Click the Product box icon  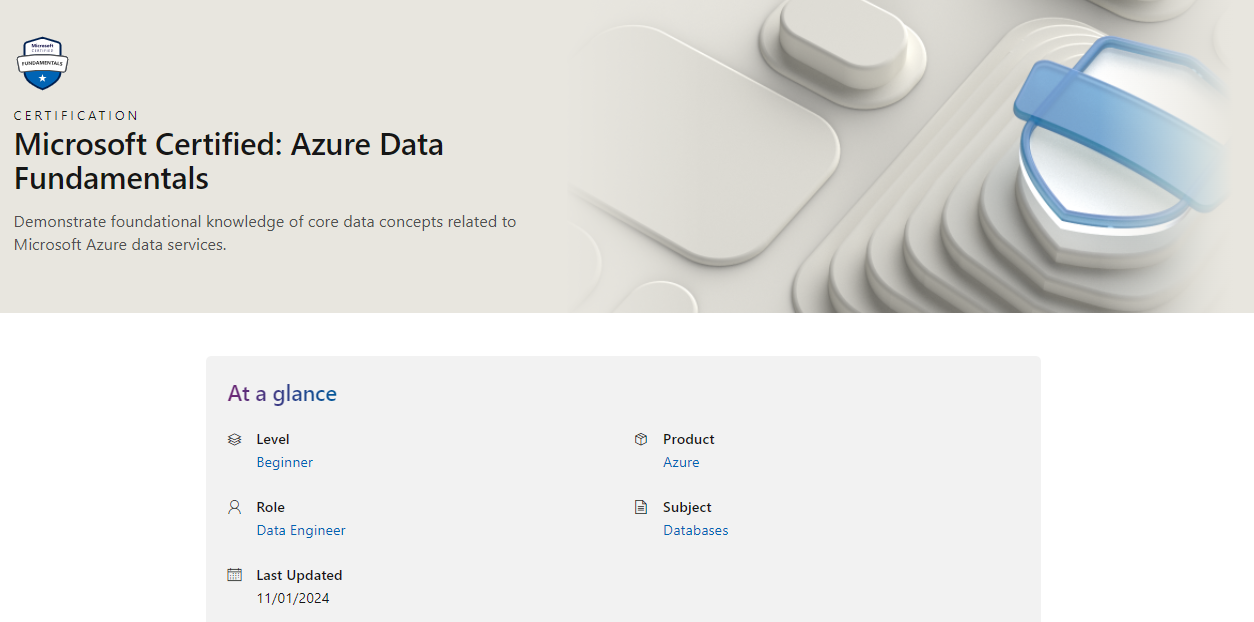(x=641, y=439)
